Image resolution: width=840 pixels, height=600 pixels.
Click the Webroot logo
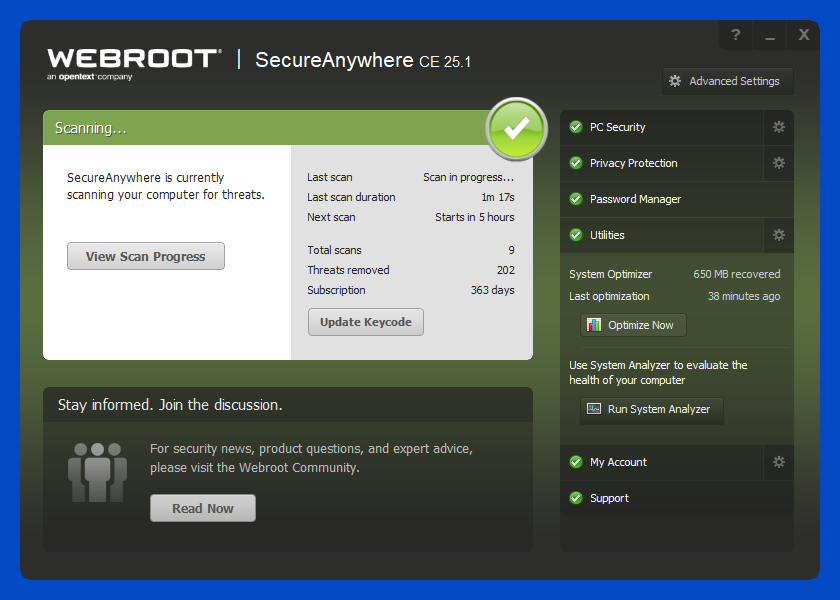(134, 64)
